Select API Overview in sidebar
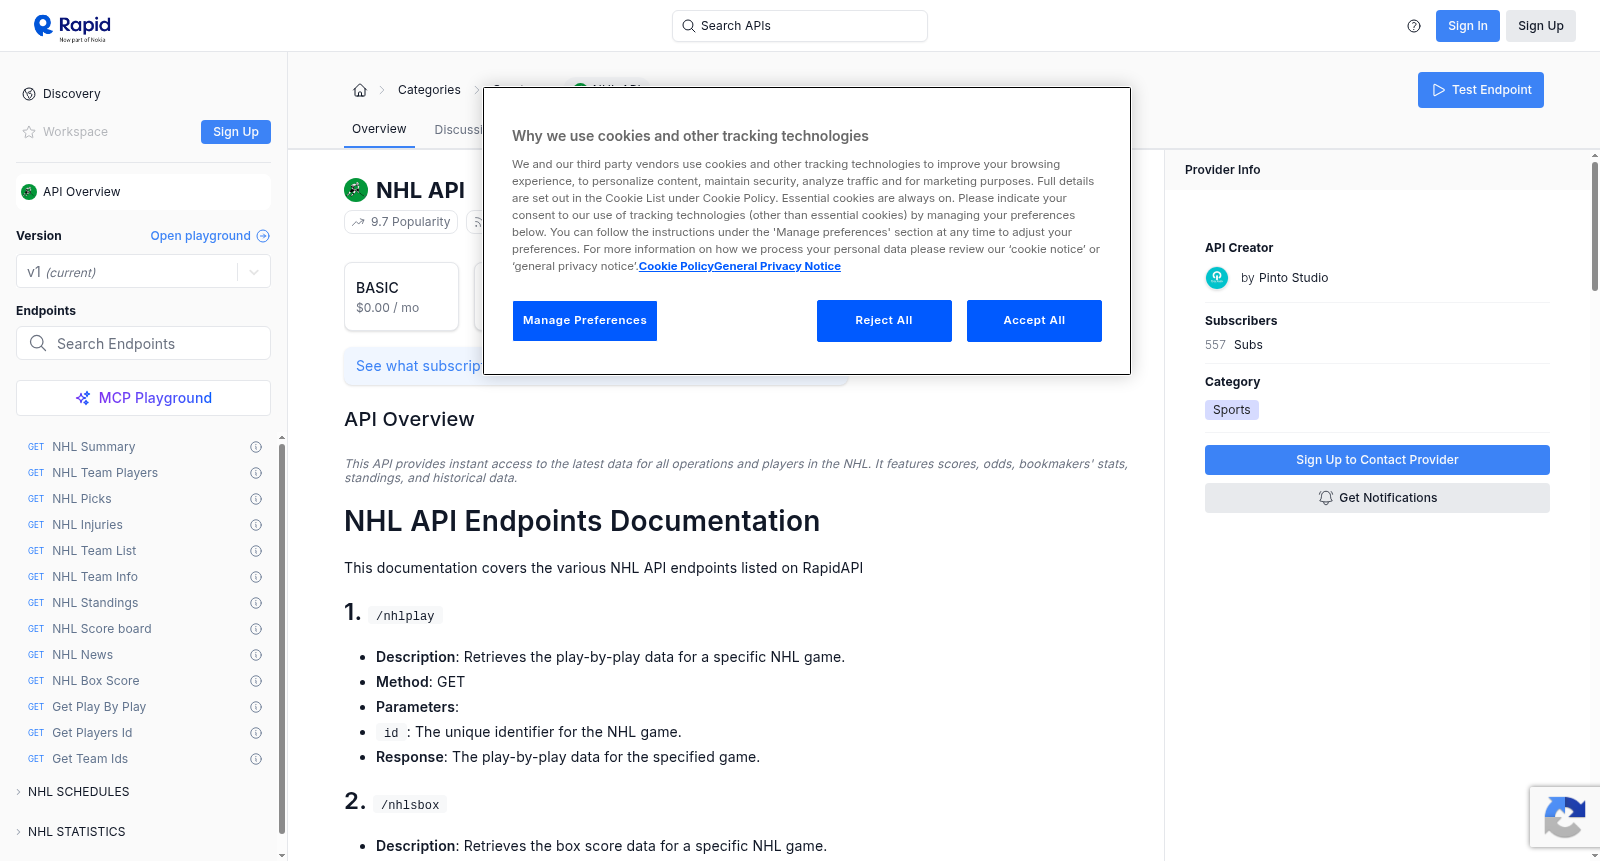1600x861 pixels. (143, 192)
